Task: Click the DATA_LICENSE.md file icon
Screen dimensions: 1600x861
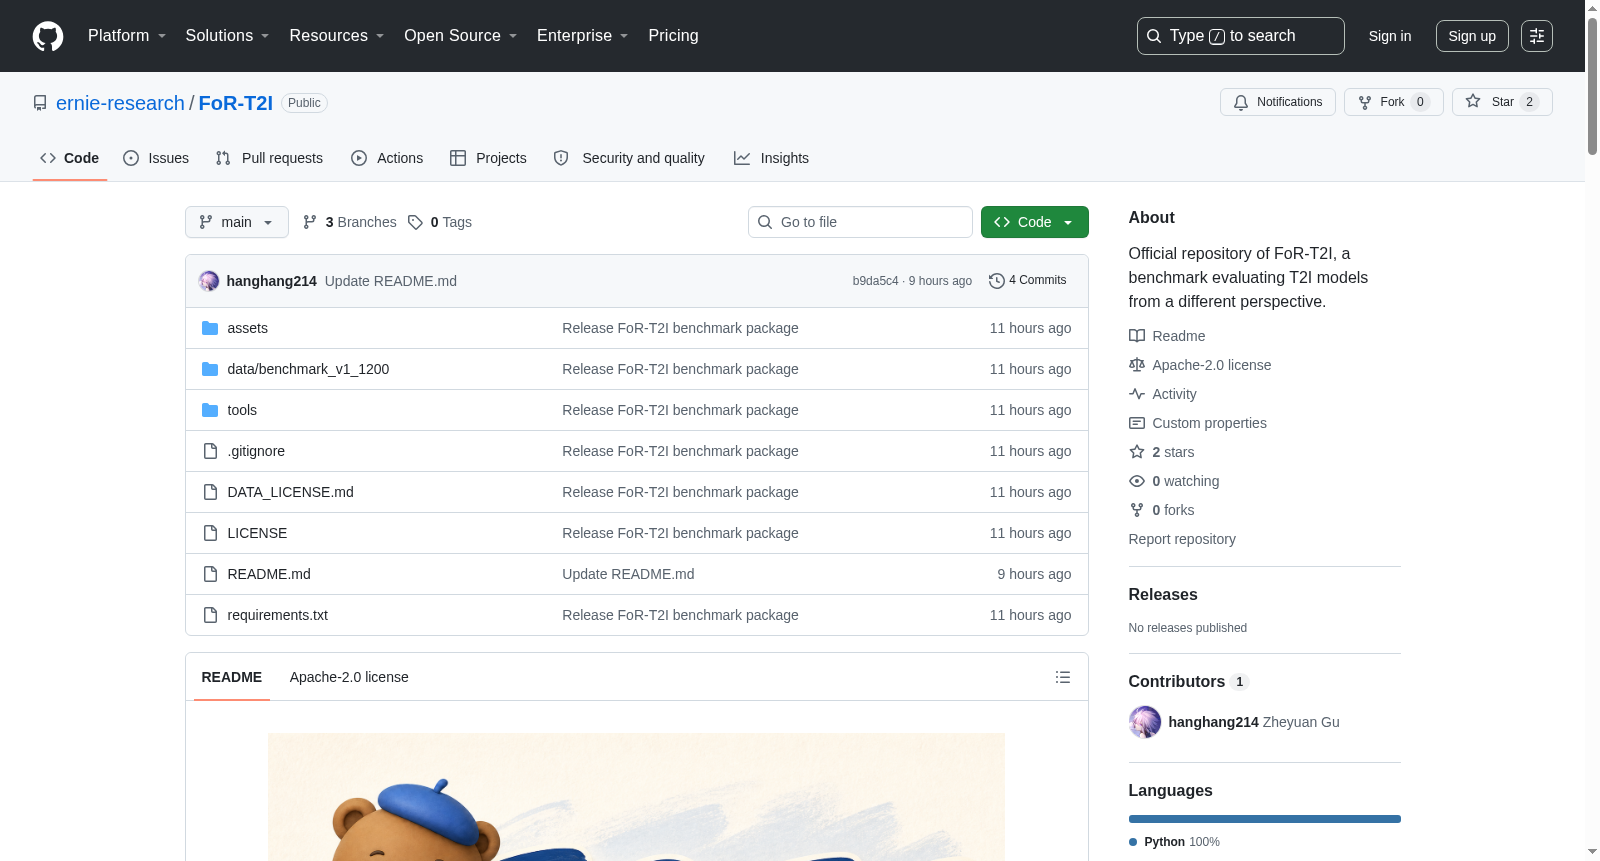Action: 210,492
